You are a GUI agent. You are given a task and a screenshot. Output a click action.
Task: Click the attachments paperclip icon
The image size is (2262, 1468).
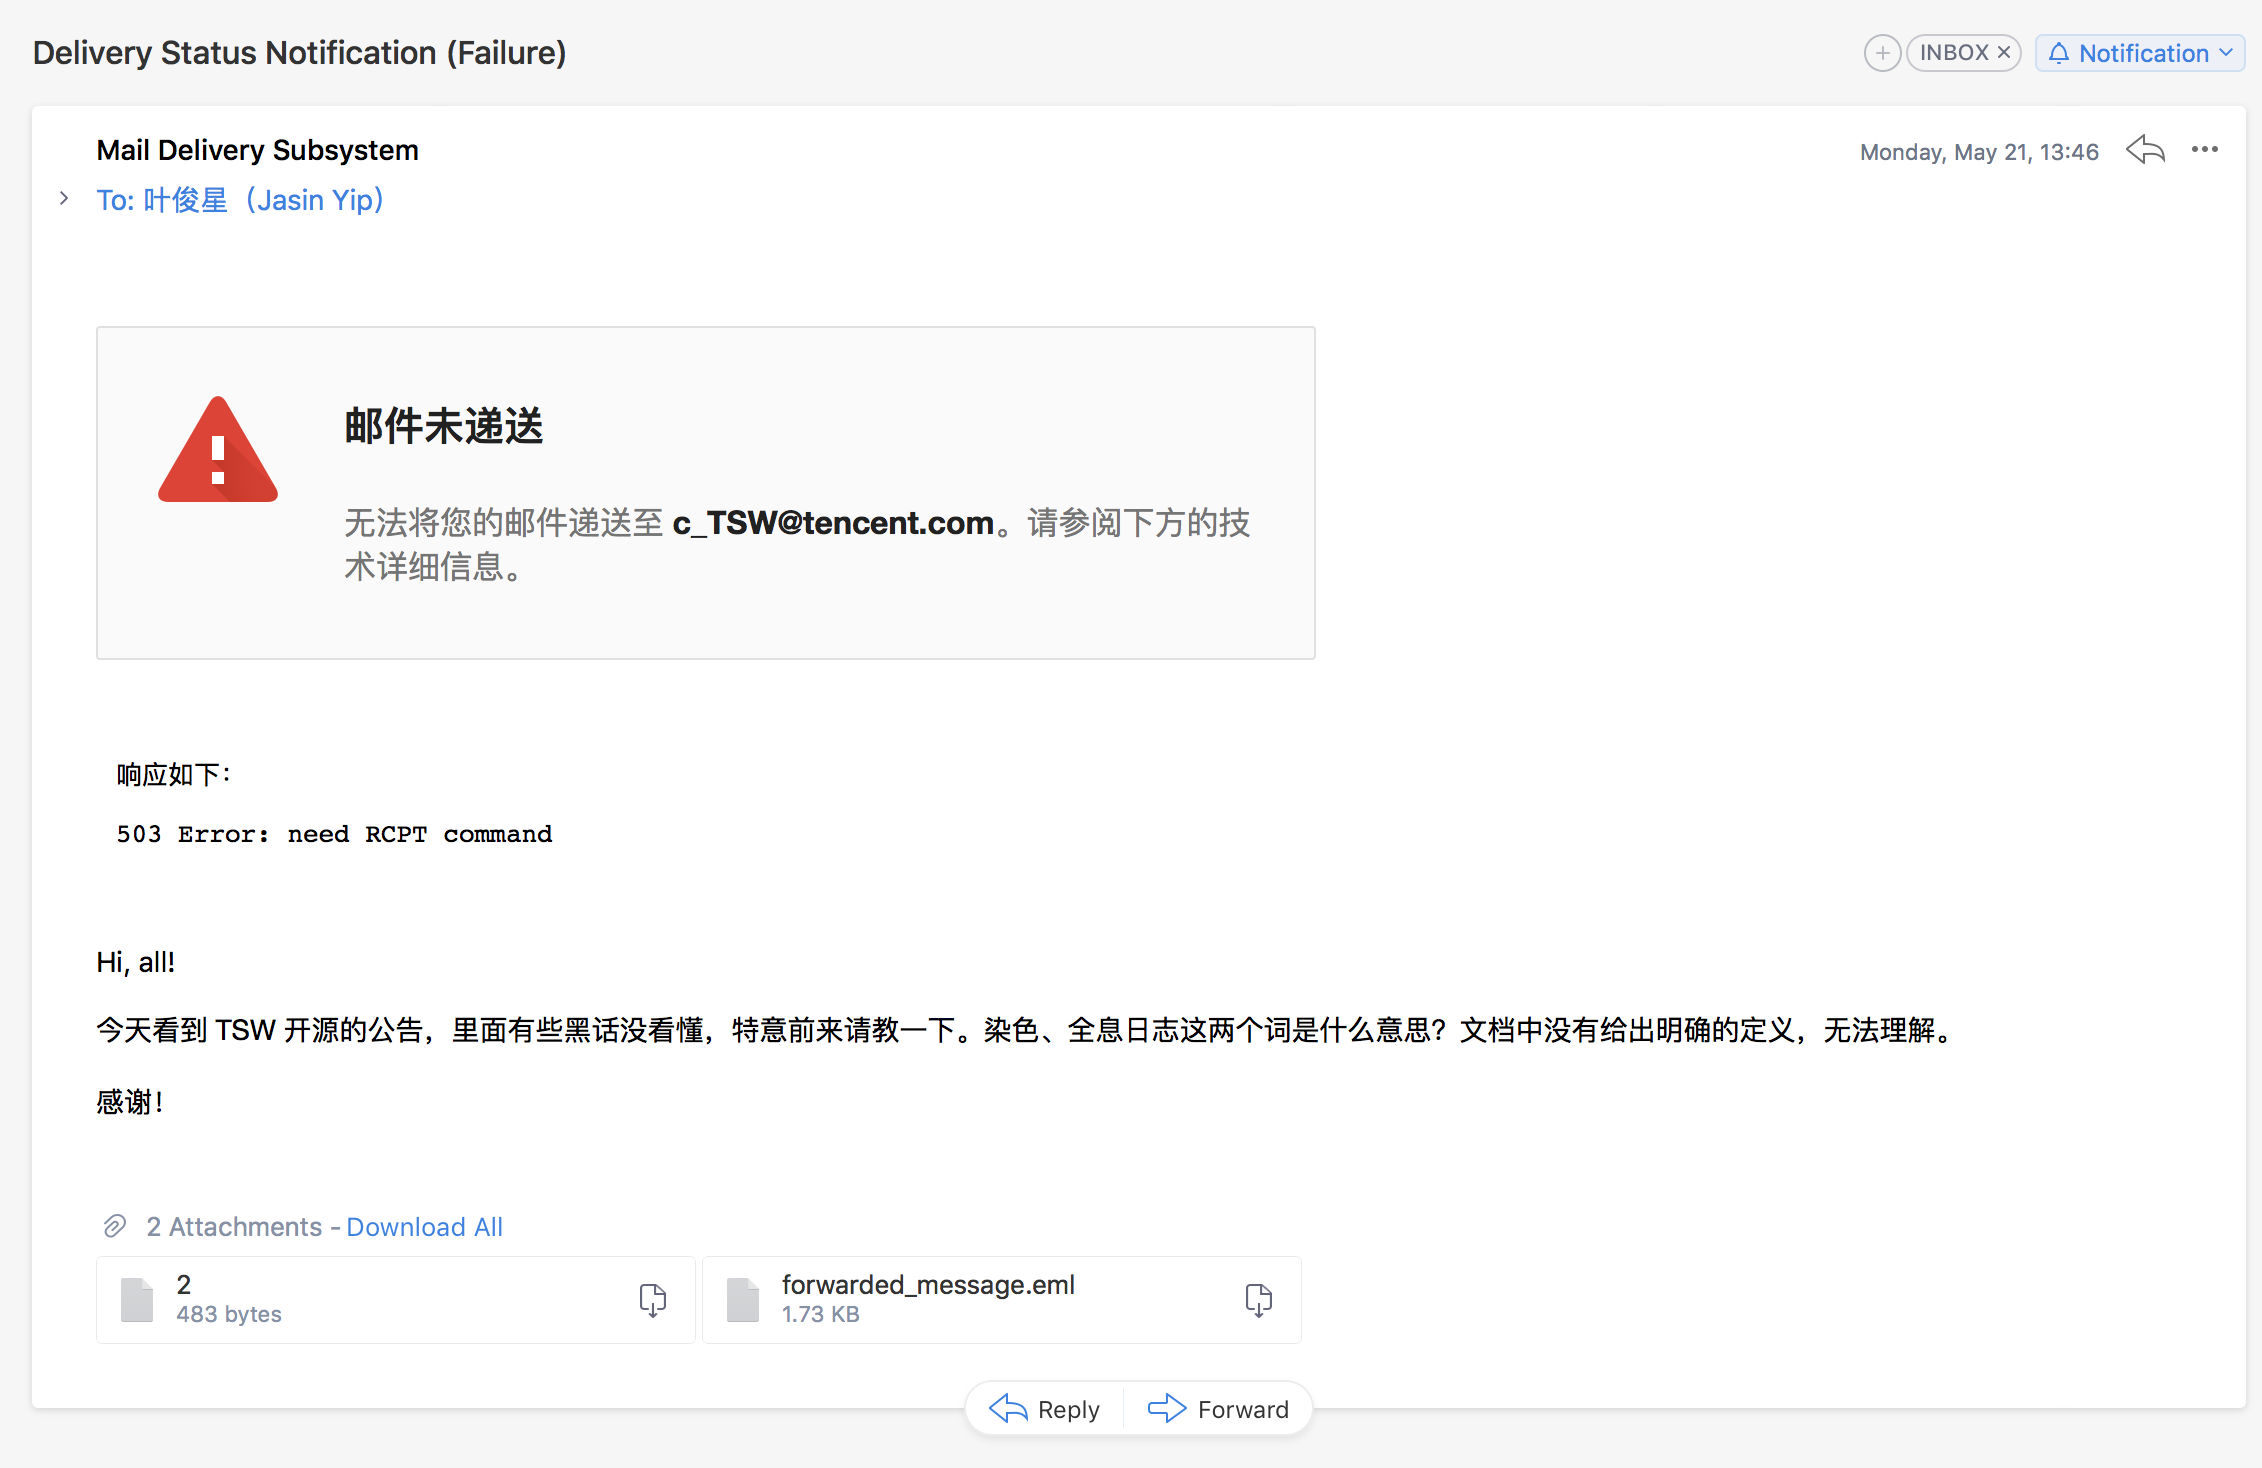115,1226
